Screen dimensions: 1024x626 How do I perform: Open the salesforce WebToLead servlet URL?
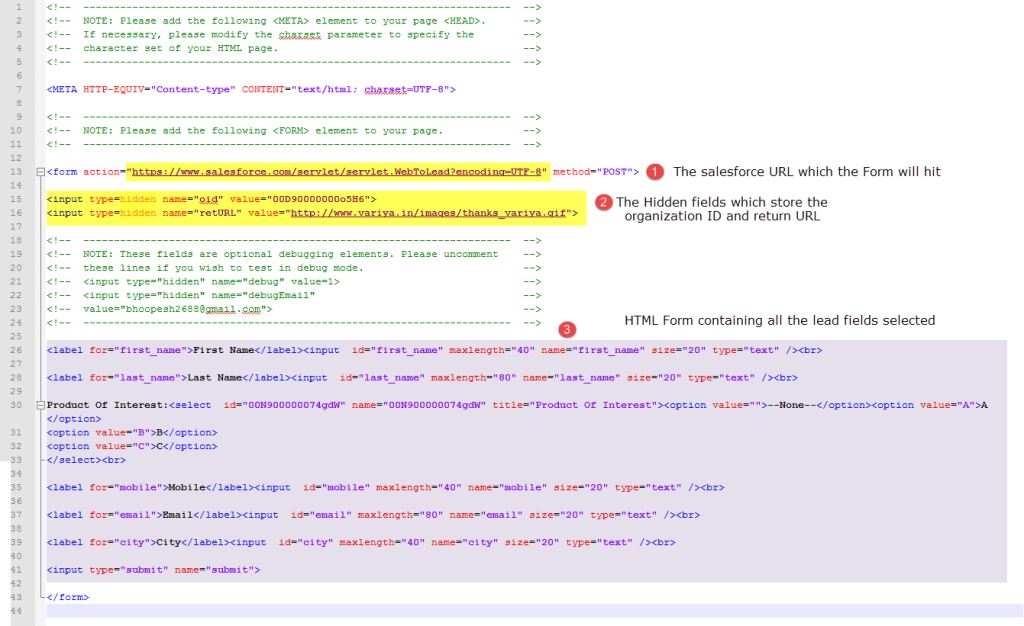(338, 172)
